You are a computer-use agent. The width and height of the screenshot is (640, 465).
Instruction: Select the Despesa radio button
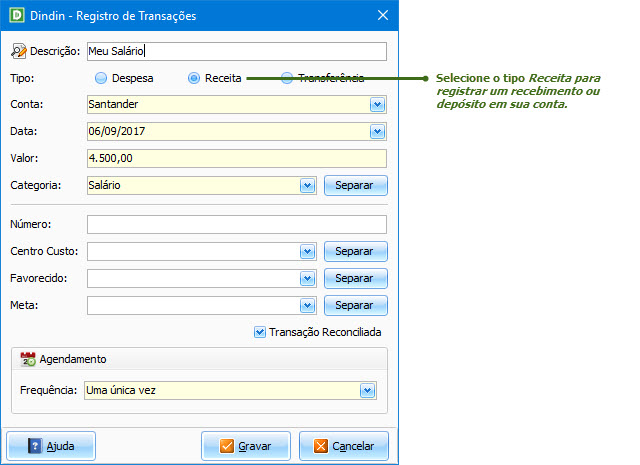pos(100,78)
